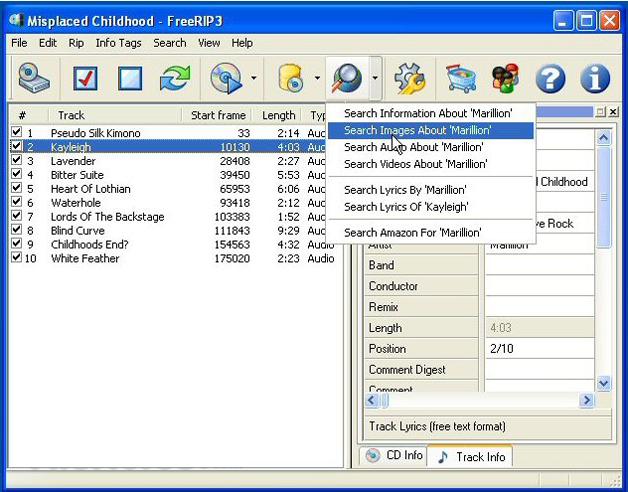Uncheck Childhoods End? track
628x492 pixels.
(16, 243)
